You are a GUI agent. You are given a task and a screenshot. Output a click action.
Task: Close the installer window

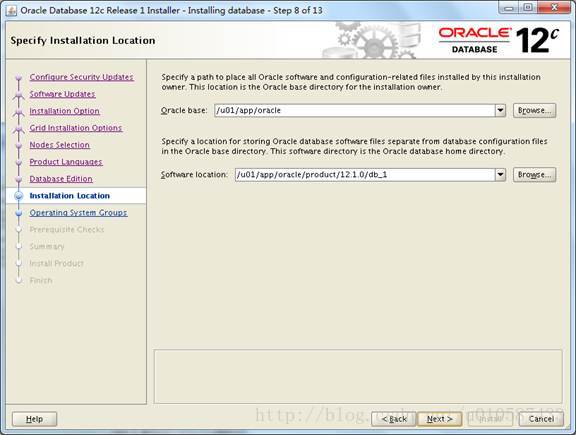pos(554,8)
